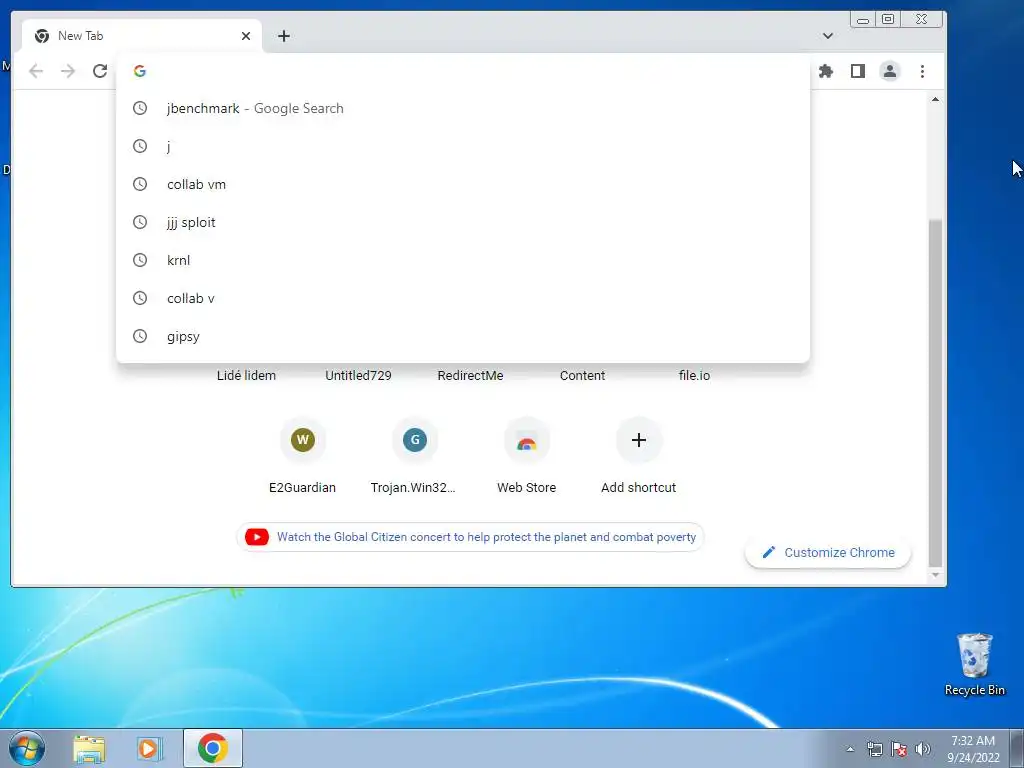Open the Trojan.Win32 shortcut icon
The width and height of the screenshot is (1024, 768).
pos(415,440)
